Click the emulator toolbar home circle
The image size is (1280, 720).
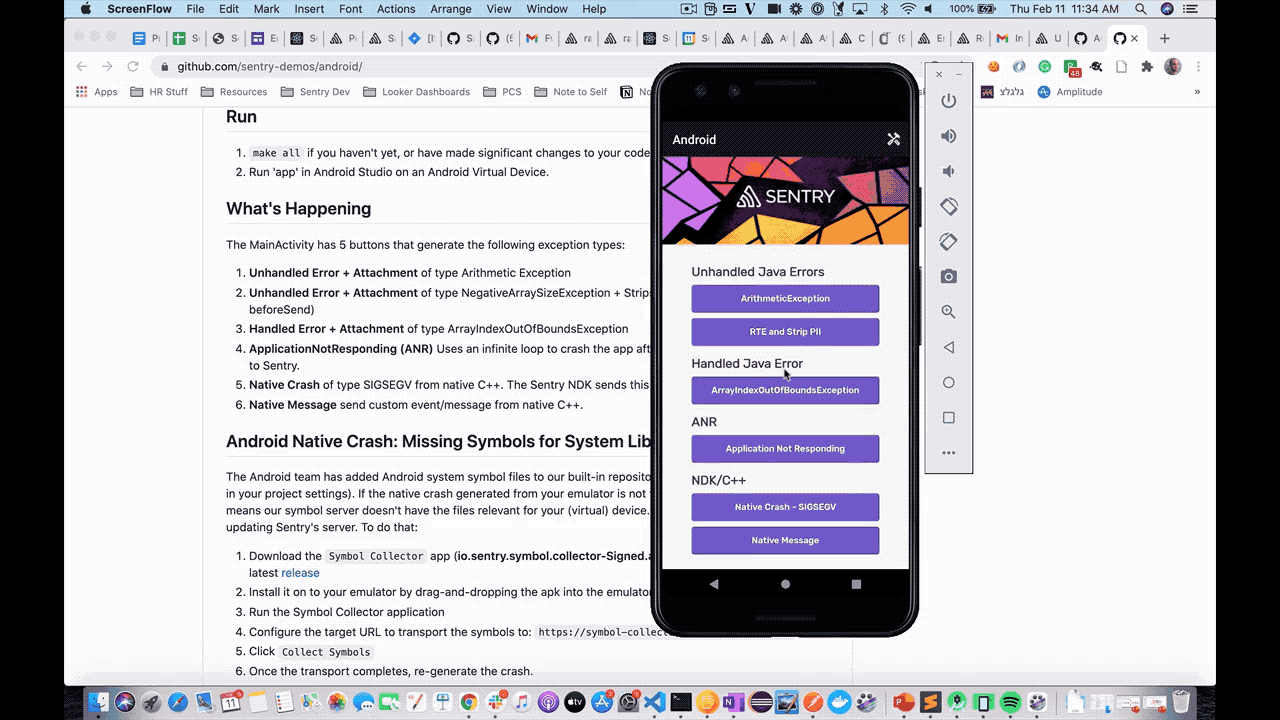point(949,382)
